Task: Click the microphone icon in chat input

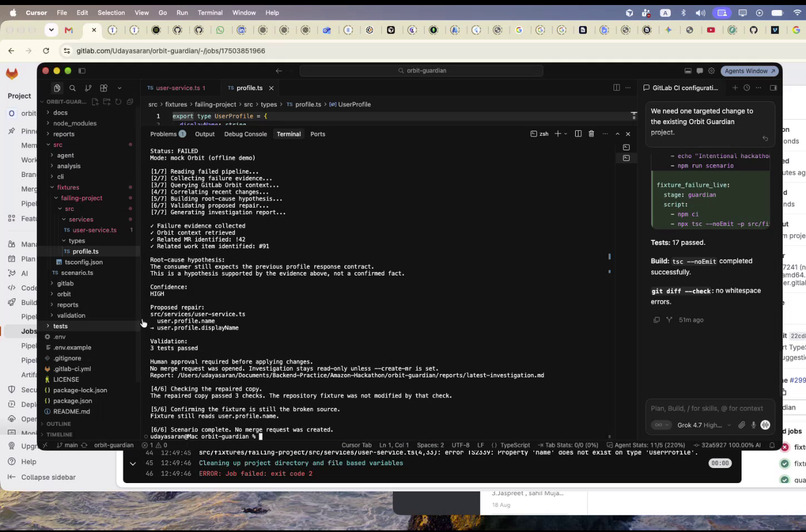Action: 753,425
